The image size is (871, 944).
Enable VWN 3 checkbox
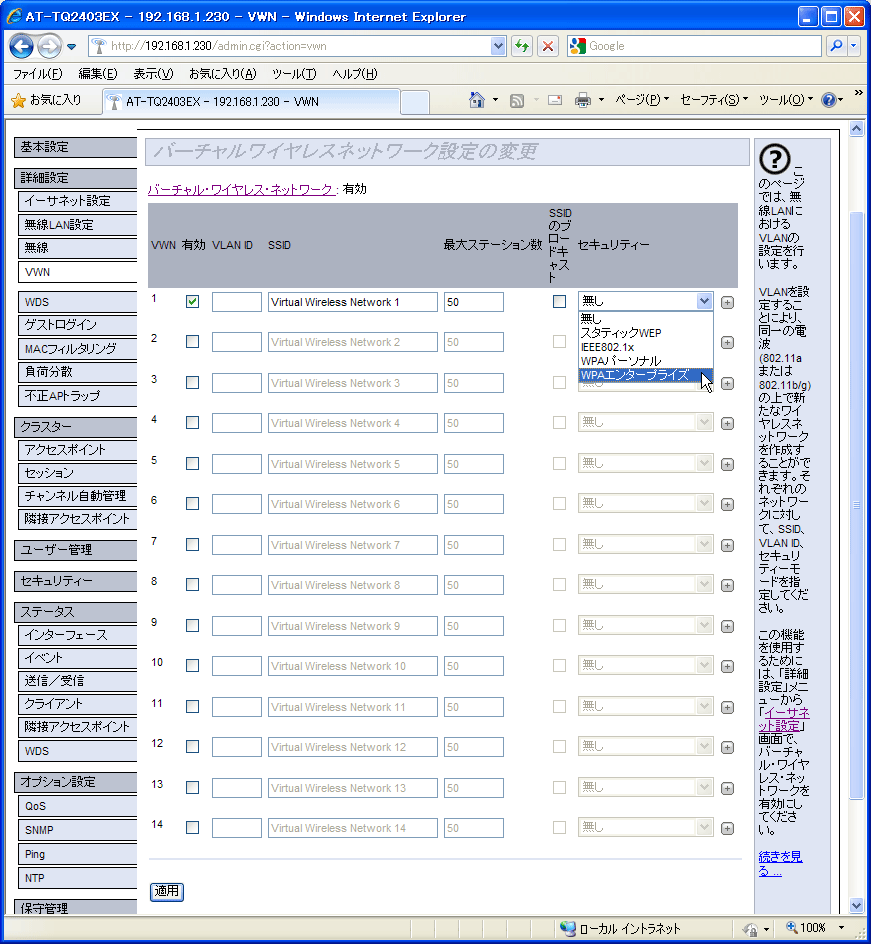pos(193,382)
